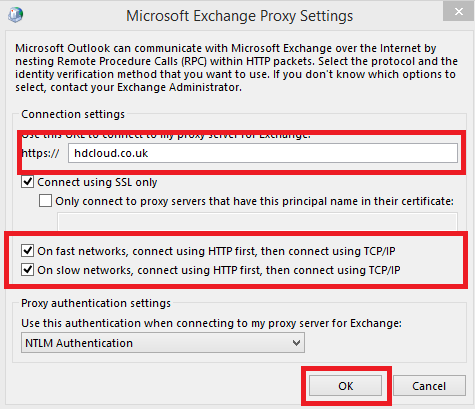Click the Only connect to proxy servers label

[255, 201]
